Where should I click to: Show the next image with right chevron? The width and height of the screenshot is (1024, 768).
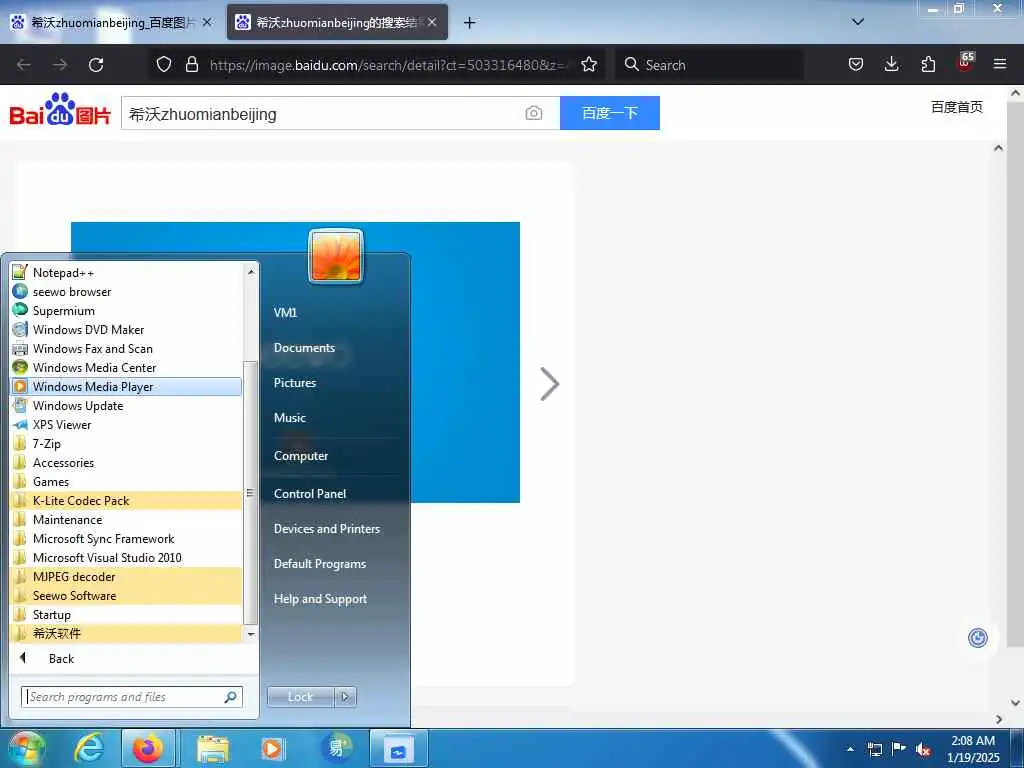coord(550,384)
